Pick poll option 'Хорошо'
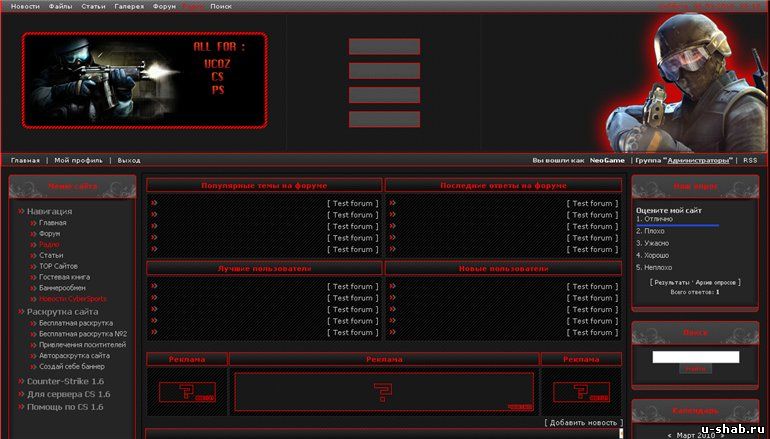 click(656, 255)
